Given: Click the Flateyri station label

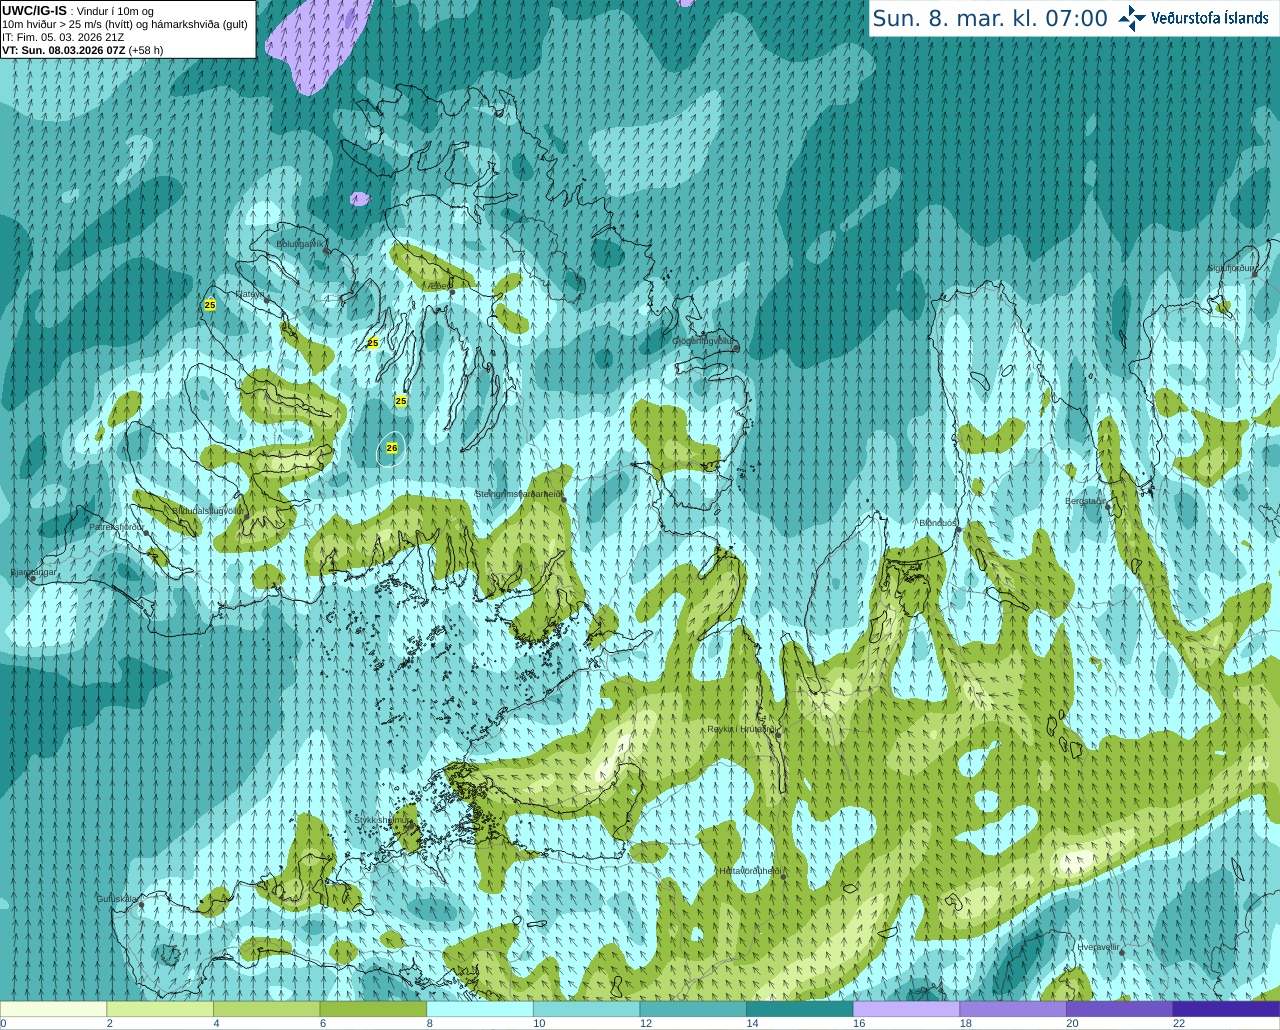Looking at the screenshot, I should [250, 294].
